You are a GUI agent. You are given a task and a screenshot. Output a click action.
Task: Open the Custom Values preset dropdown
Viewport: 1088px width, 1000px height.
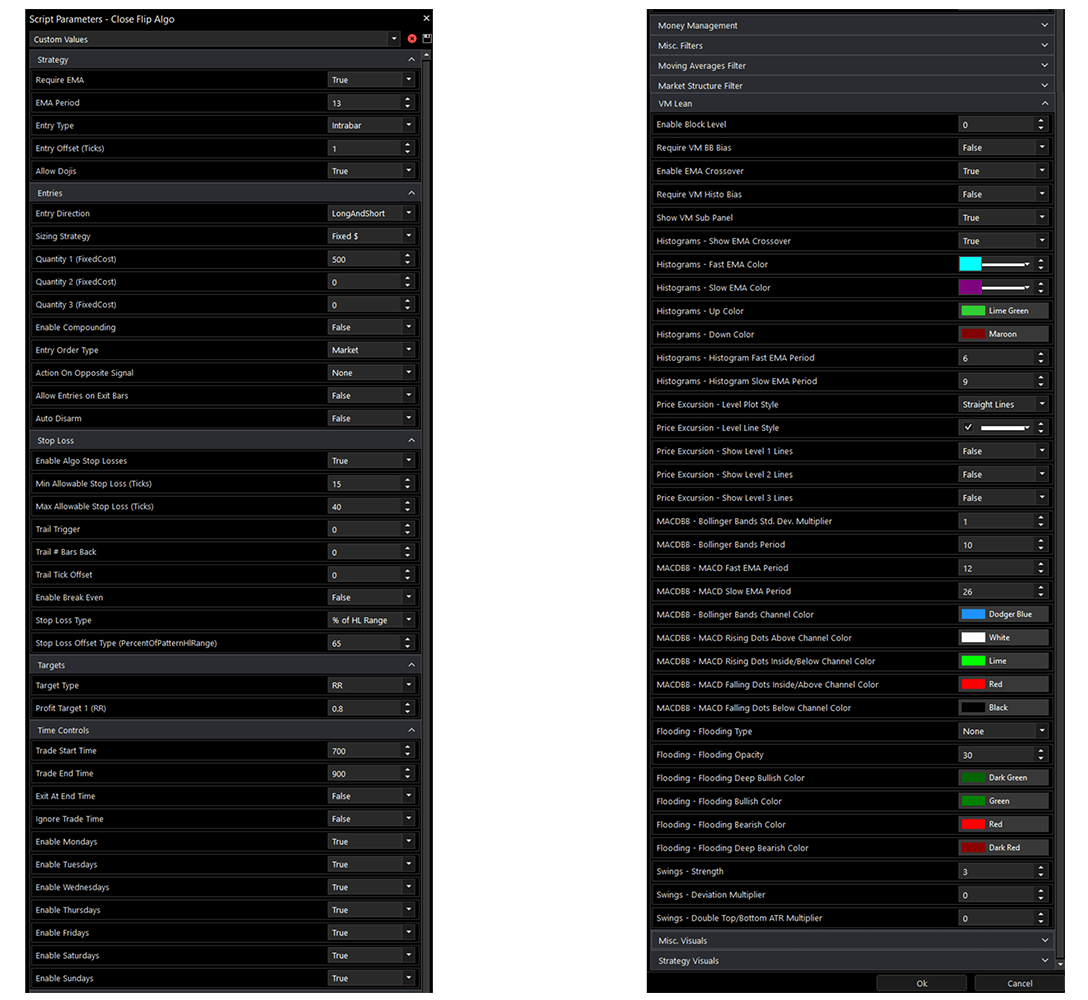pyautogui.click(x=215, y=39)
